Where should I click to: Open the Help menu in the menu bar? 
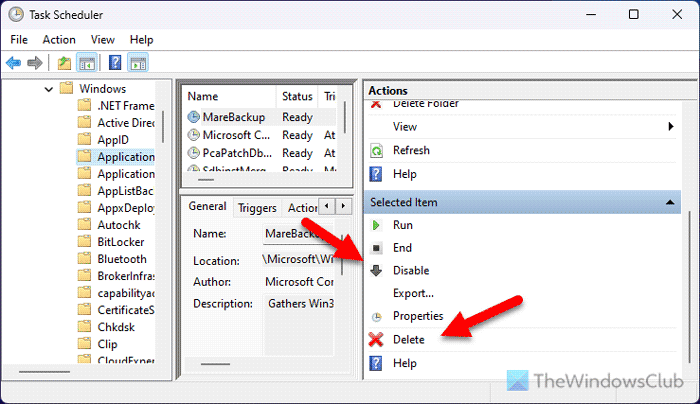click(x=142, y=40)
